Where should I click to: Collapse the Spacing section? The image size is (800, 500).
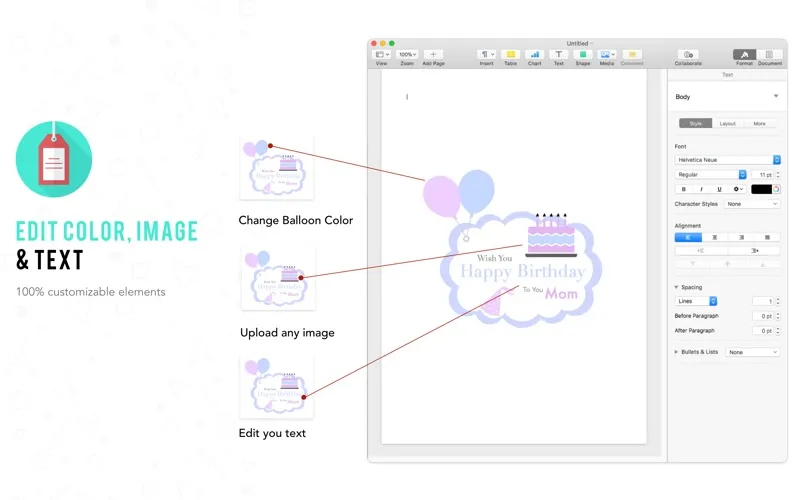(x=677, y=287)
